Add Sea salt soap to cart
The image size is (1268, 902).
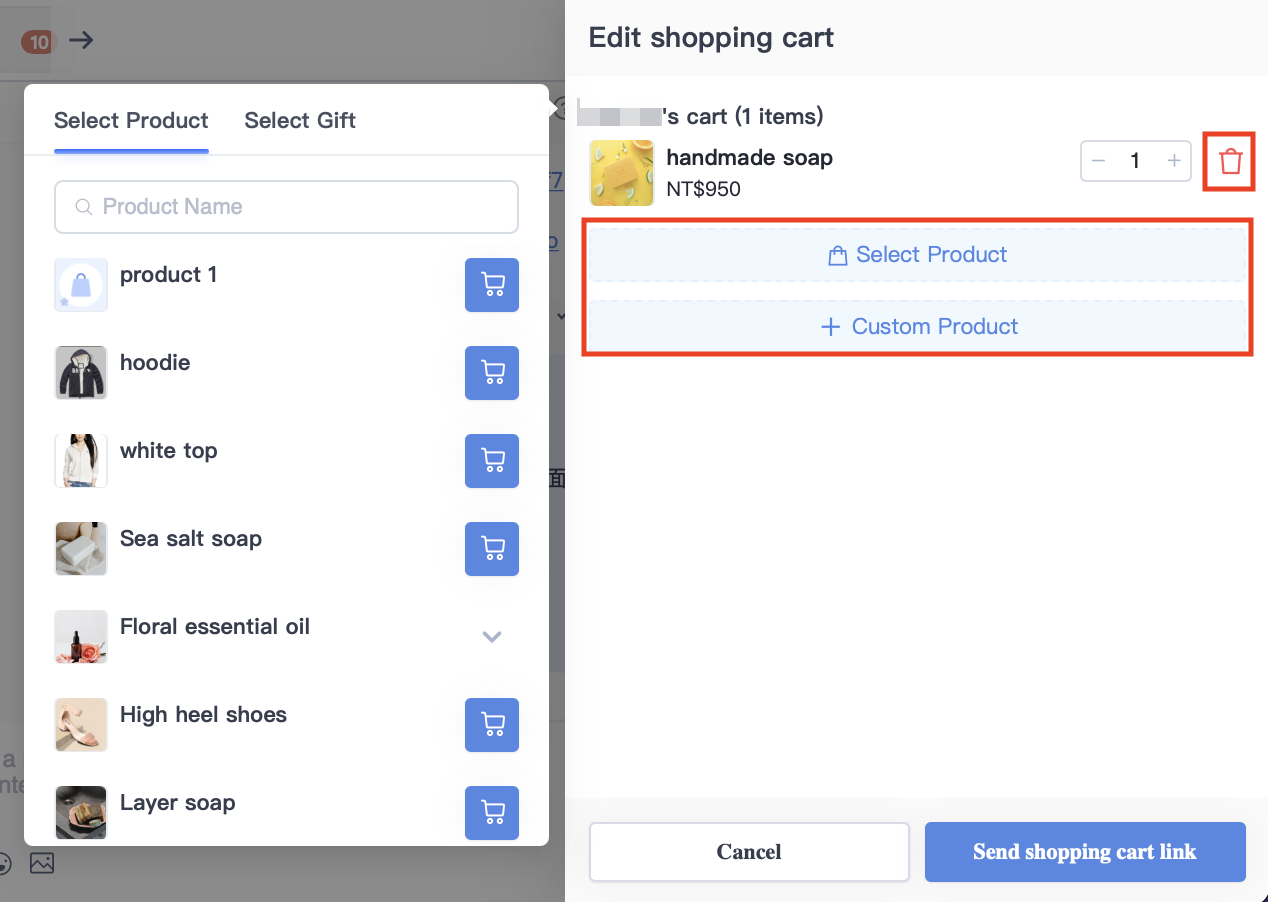pyautogui.click(x=492, y=549)
